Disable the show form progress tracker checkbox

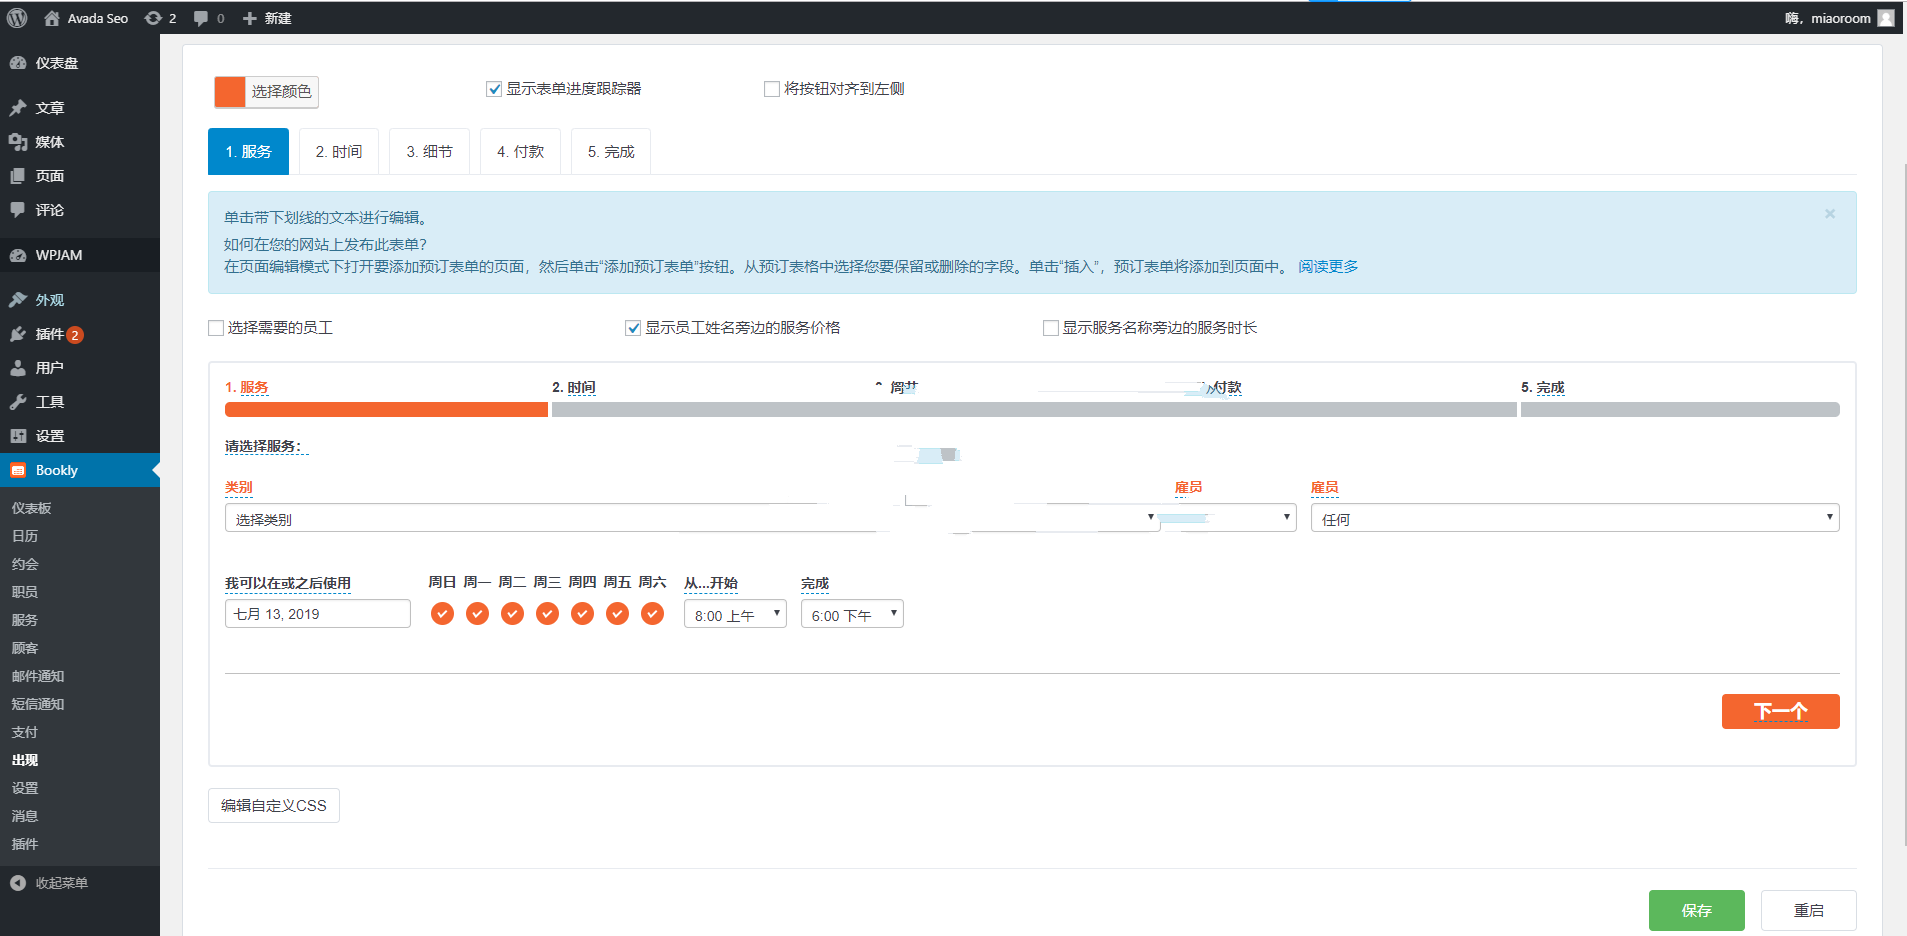click(494, 89)
